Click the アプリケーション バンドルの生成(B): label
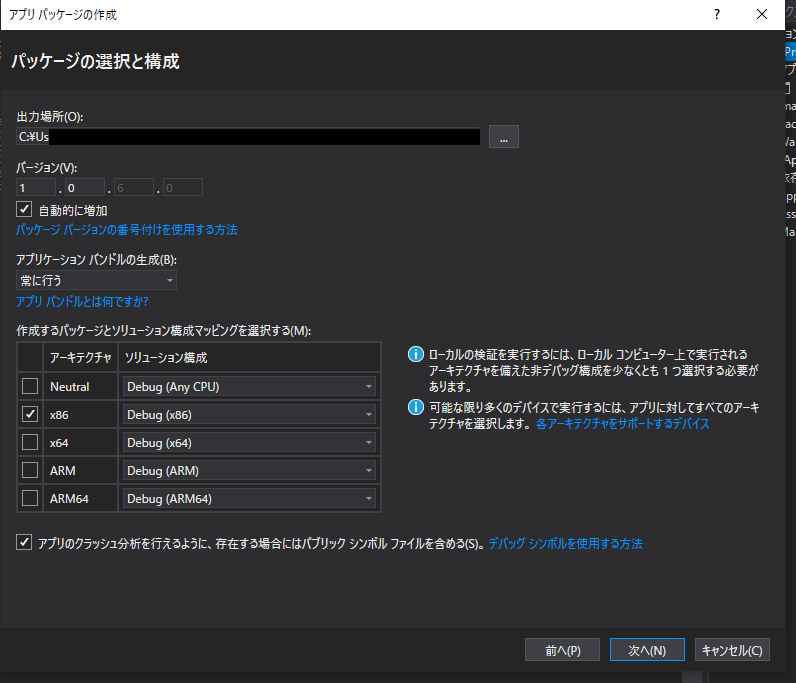The width and height of the screenshot is (796, 683). coord(96,259)
